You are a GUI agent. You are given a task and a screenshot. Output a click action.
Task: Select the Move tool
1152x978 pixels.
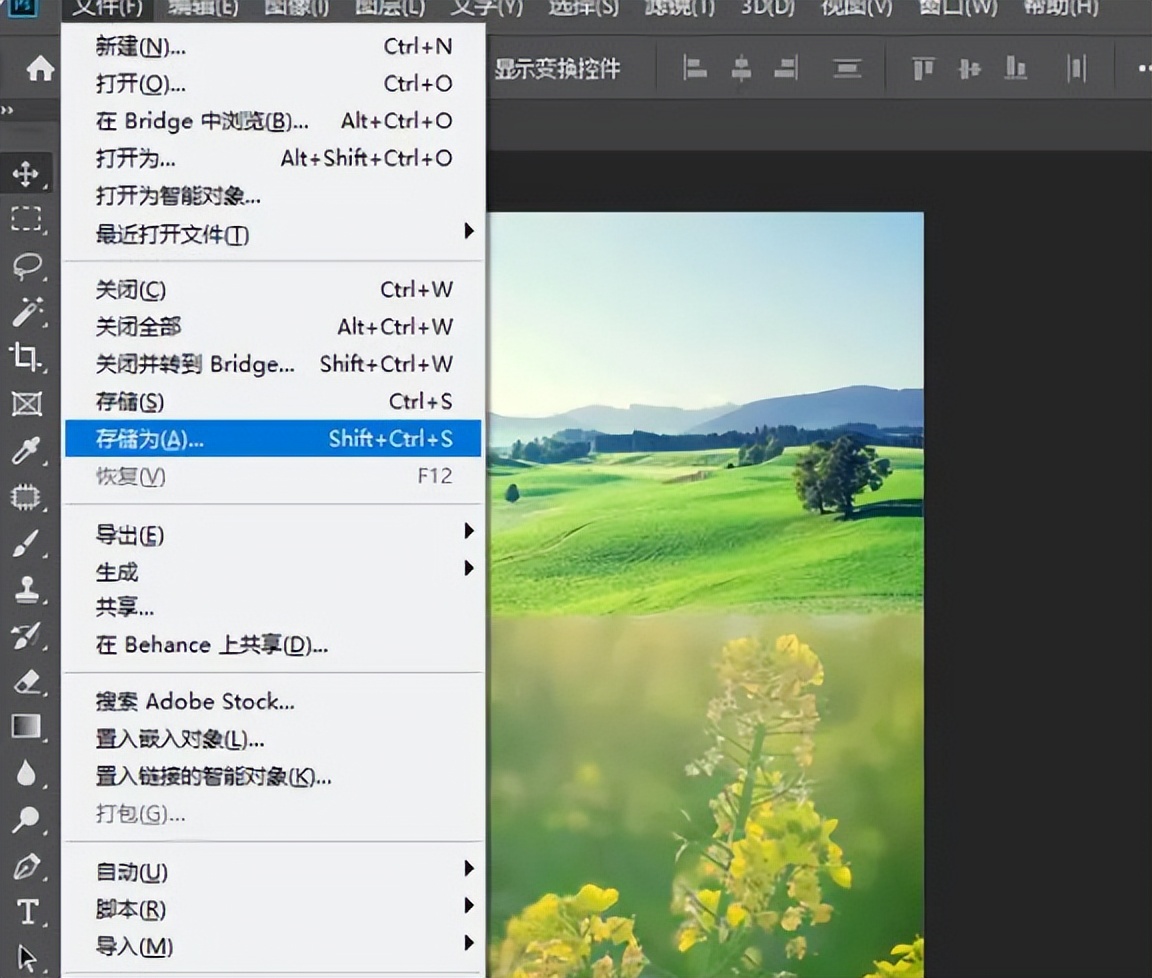(27, 174)
